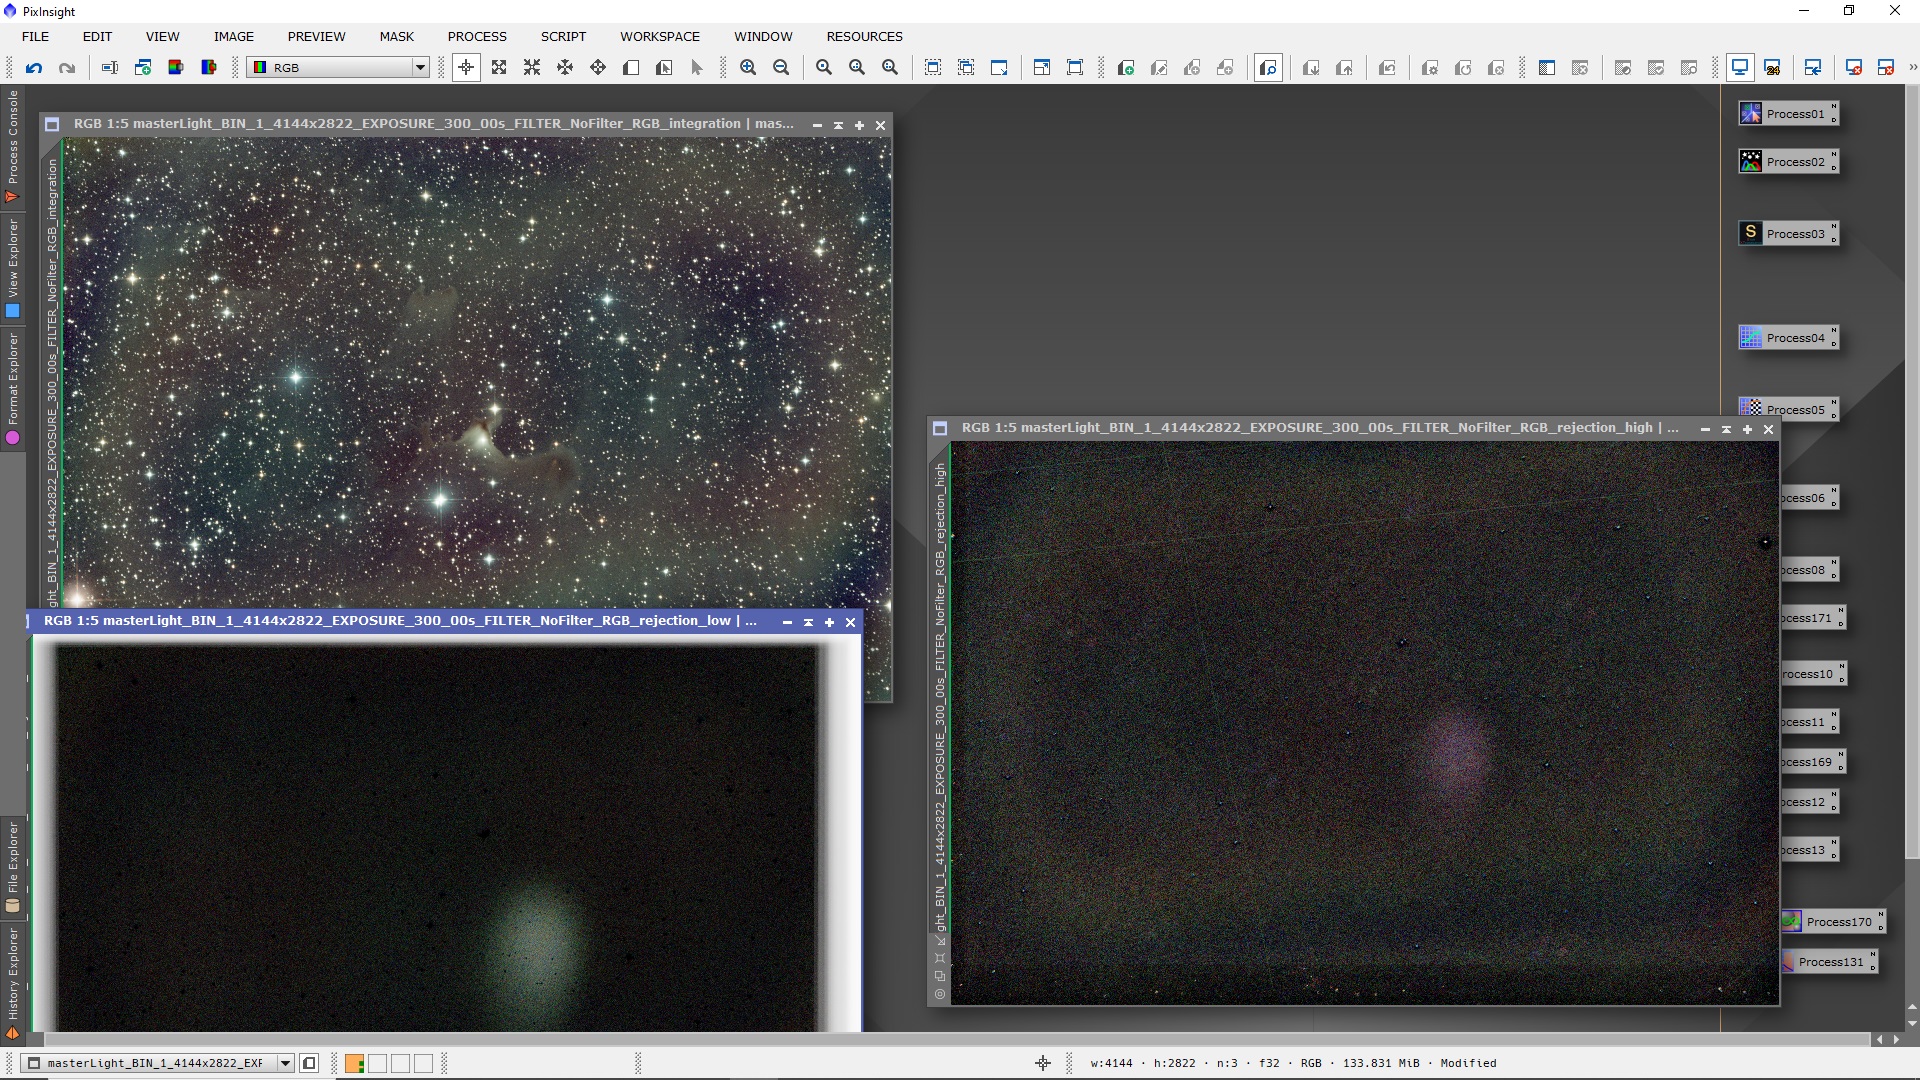Toggle the workspace monitor icon in toolbar
This screenshot has height=1080, width=1920.
pos(1740,68)
